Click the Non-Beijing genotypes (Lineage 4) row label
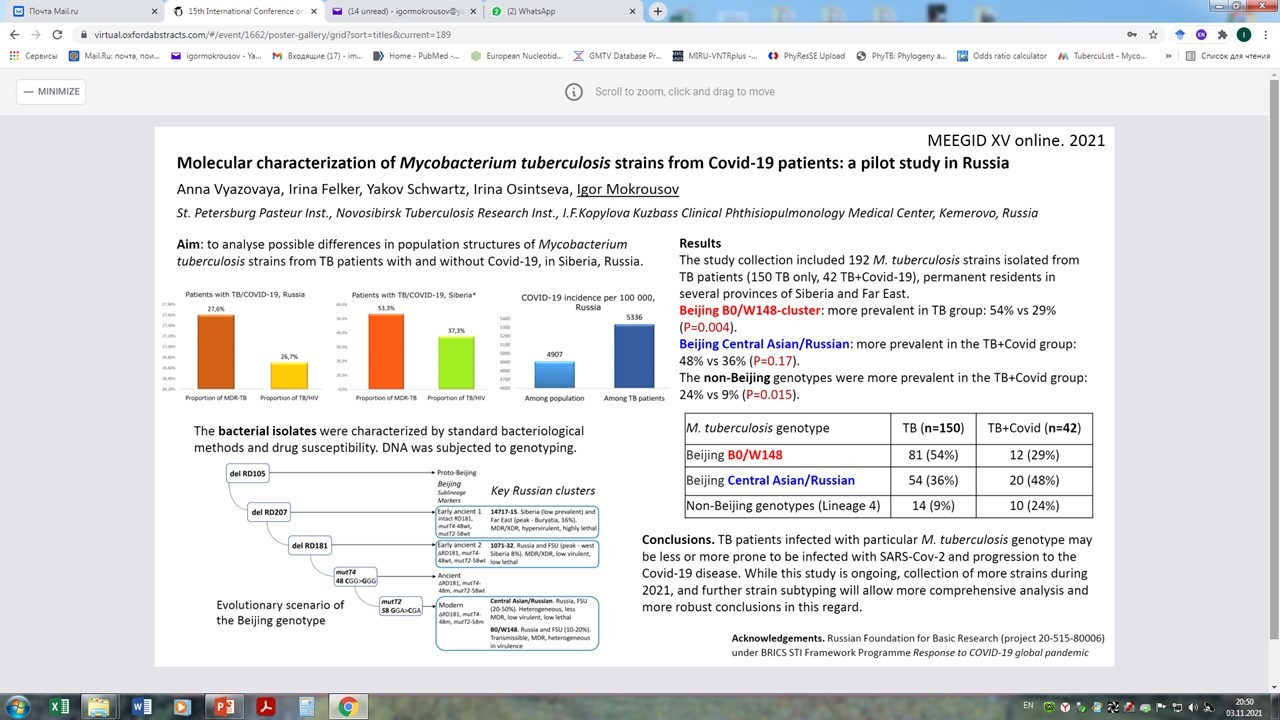 pyautogui.click(x=783, y=506)
